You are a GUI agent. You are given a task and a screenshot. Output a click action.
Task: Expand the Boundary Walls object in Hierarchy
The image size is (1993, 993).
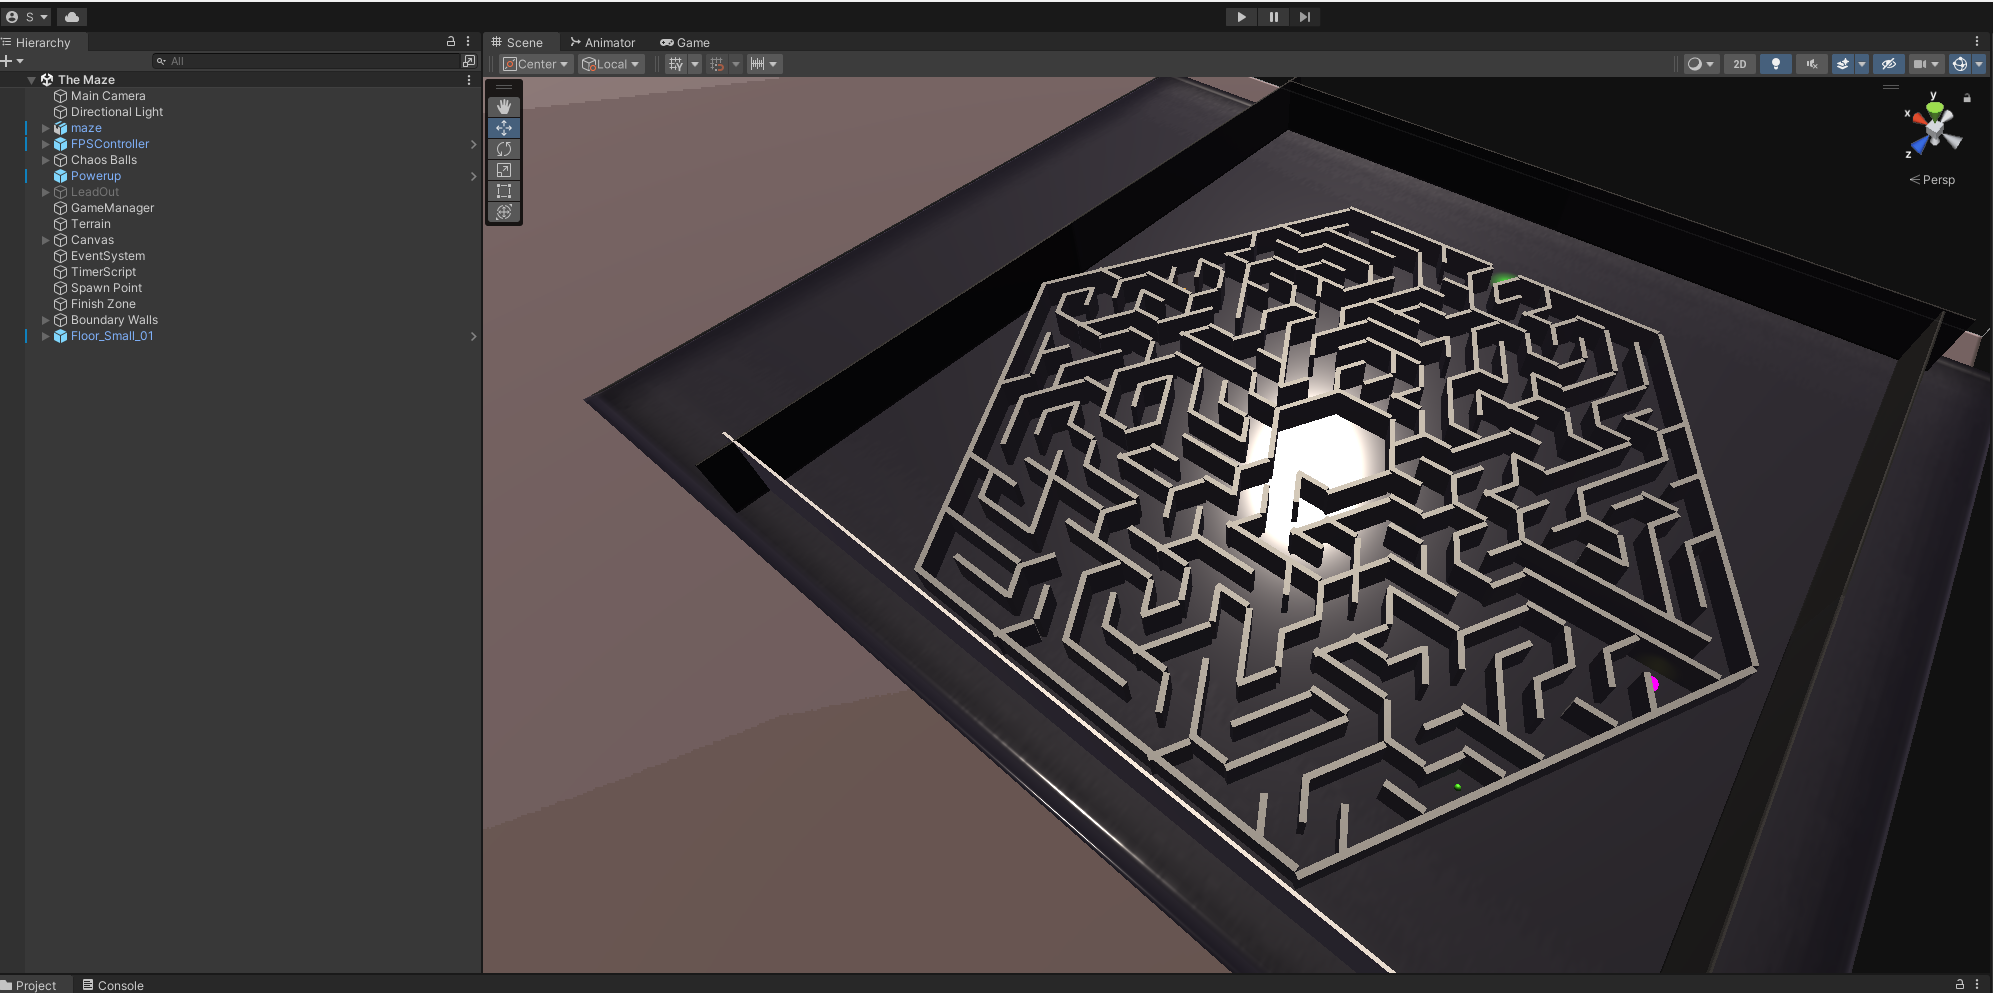coord(46,319)
